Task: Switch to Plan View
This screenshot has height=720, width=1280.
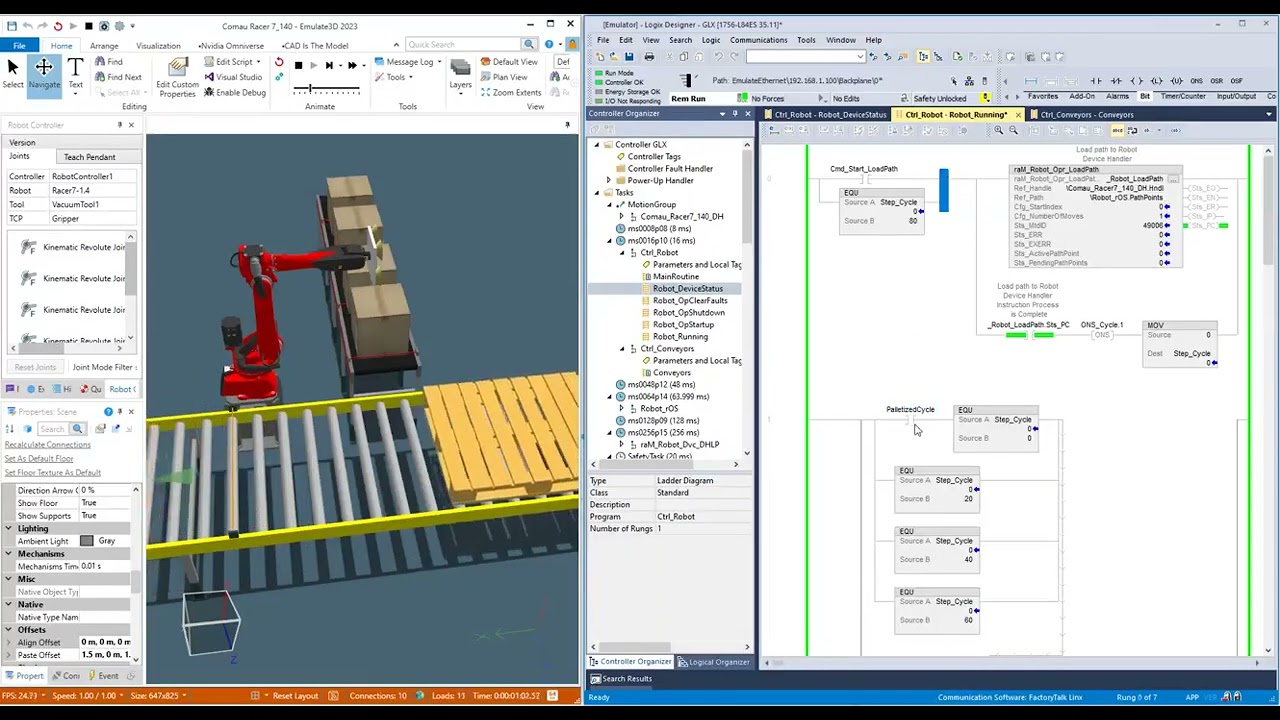Action: click(x=503, y=77)
